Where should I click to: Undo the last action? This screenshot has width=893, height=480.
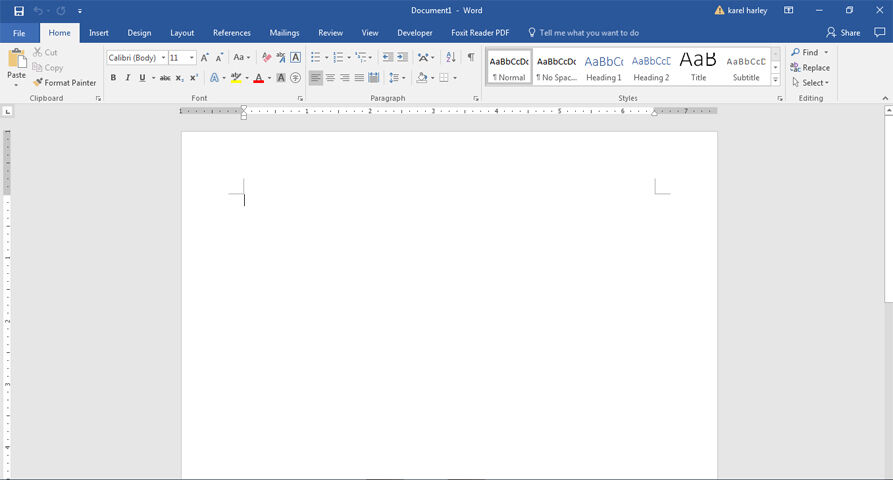pyautogui.click(x=38, y=11)
